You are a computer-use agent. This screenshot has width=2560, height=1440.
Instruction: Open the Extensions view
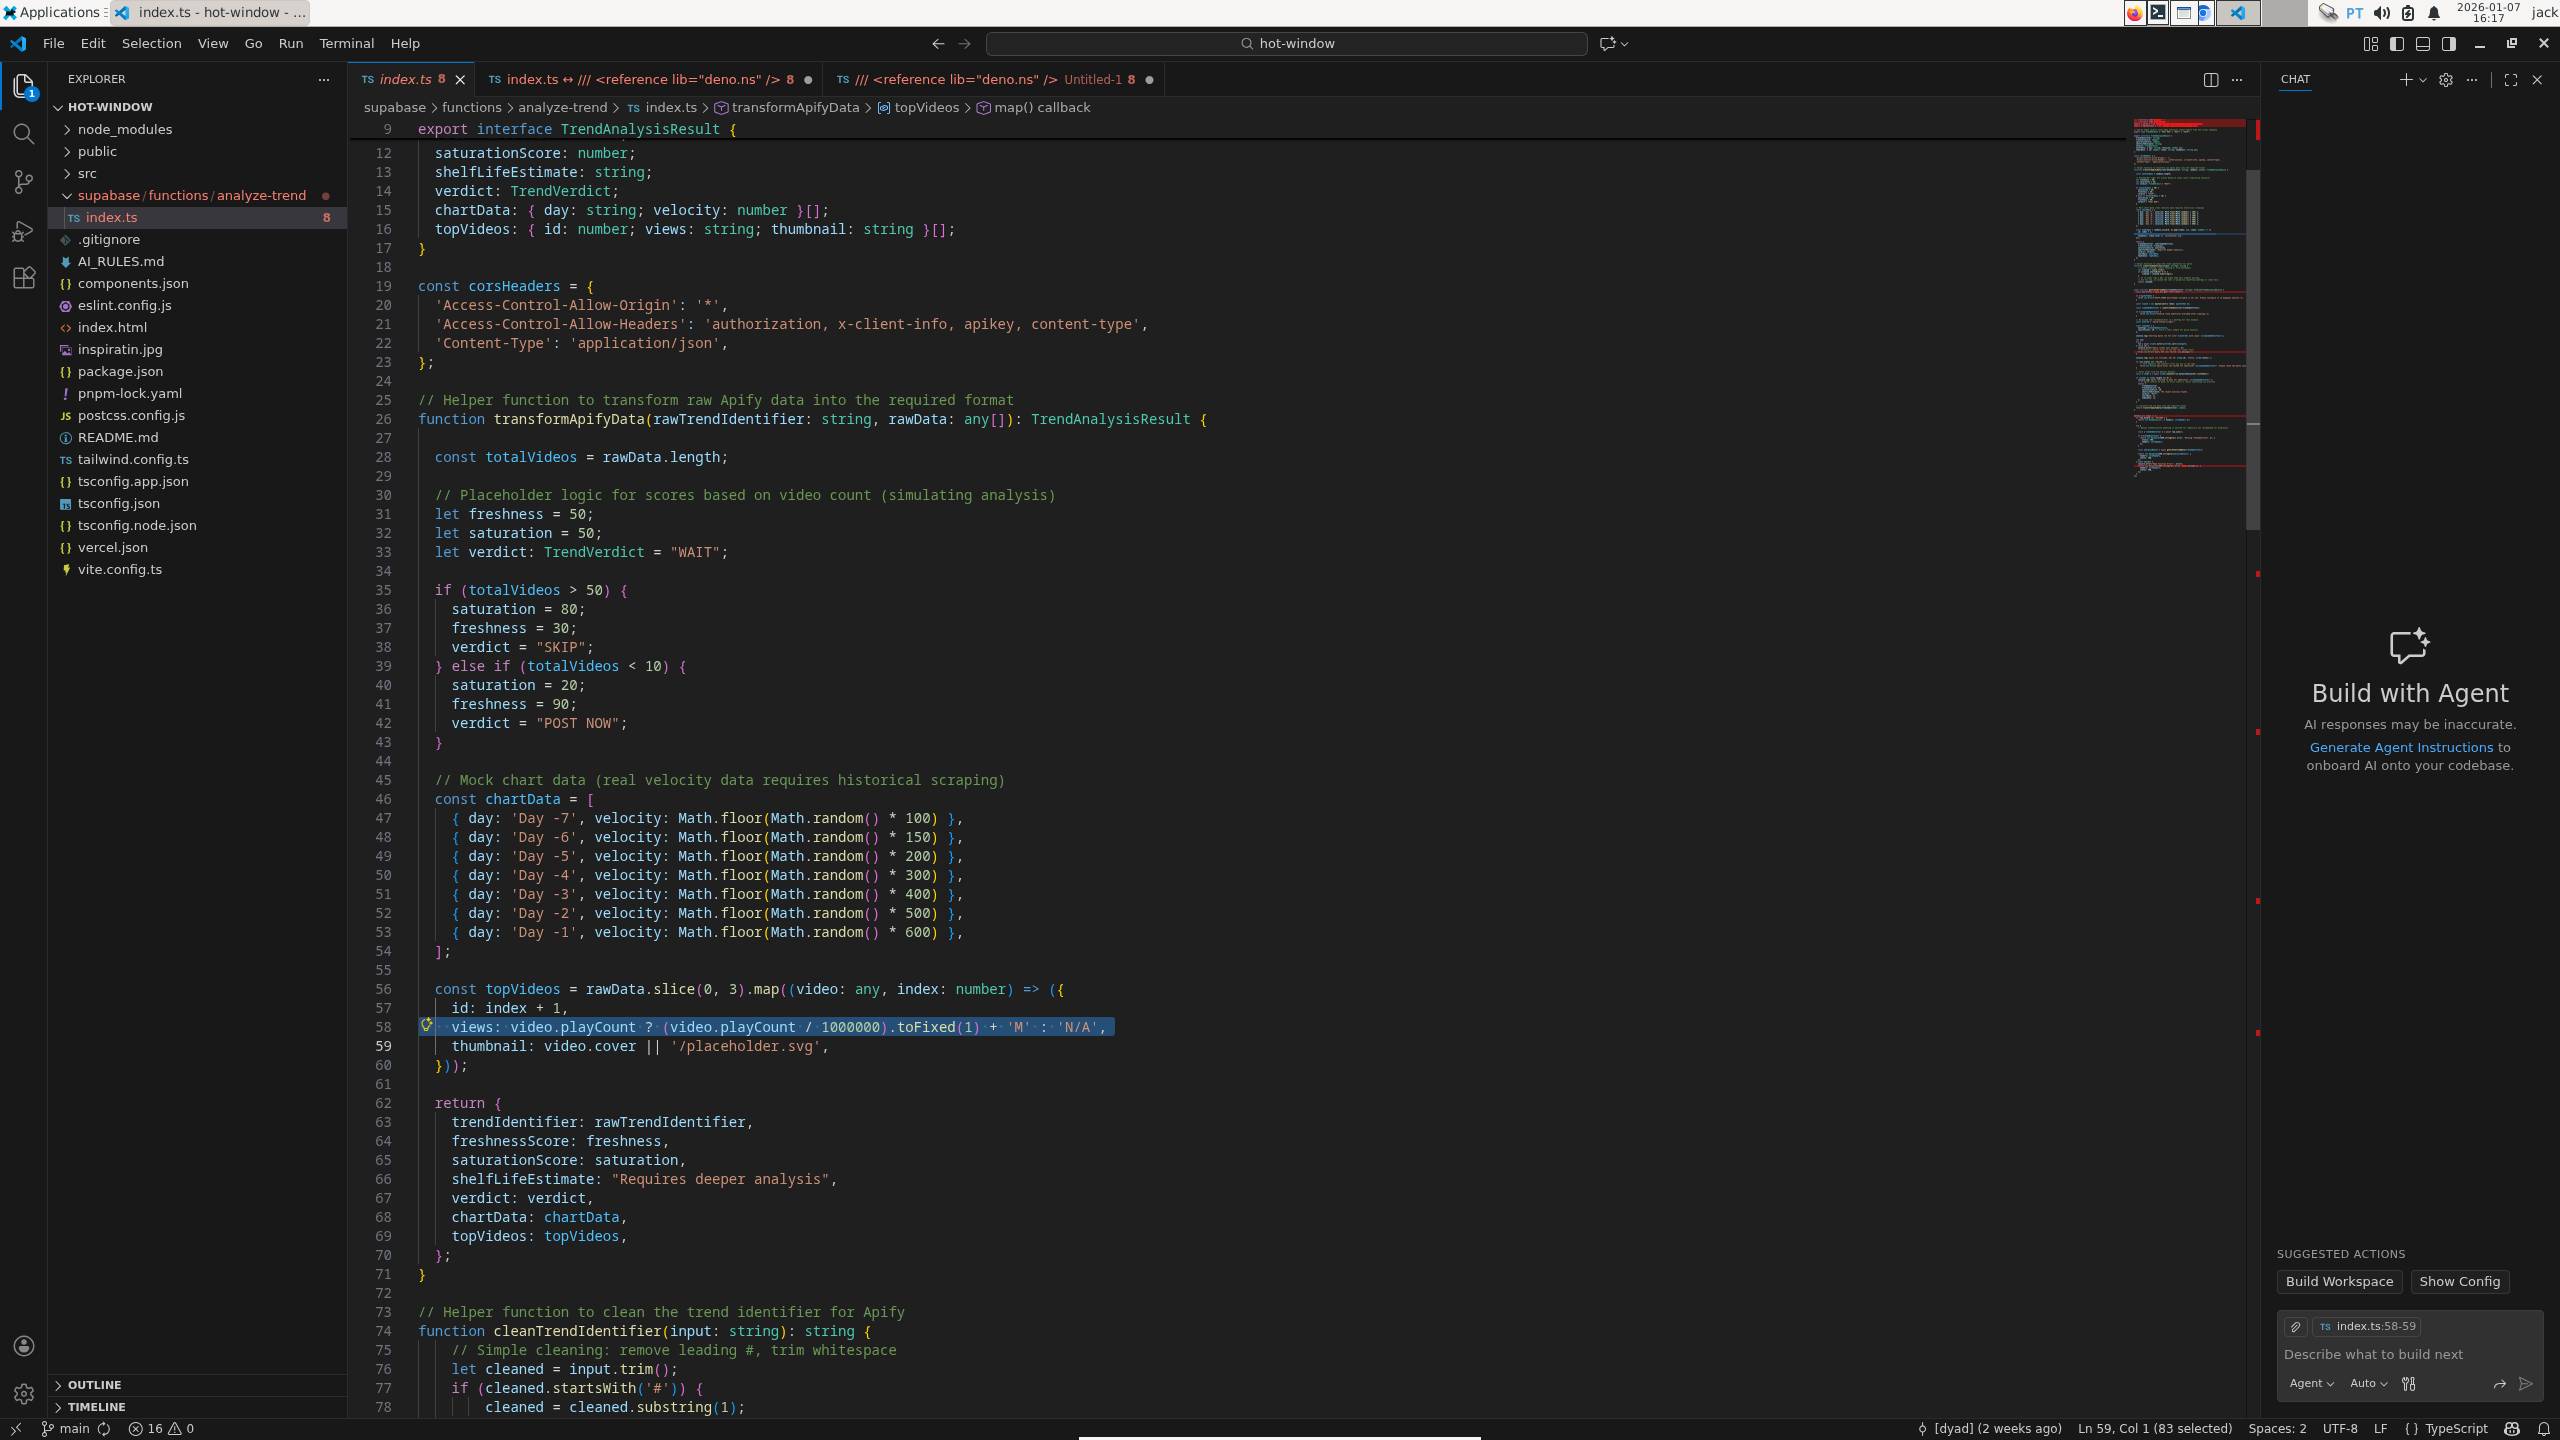(24, 278)
